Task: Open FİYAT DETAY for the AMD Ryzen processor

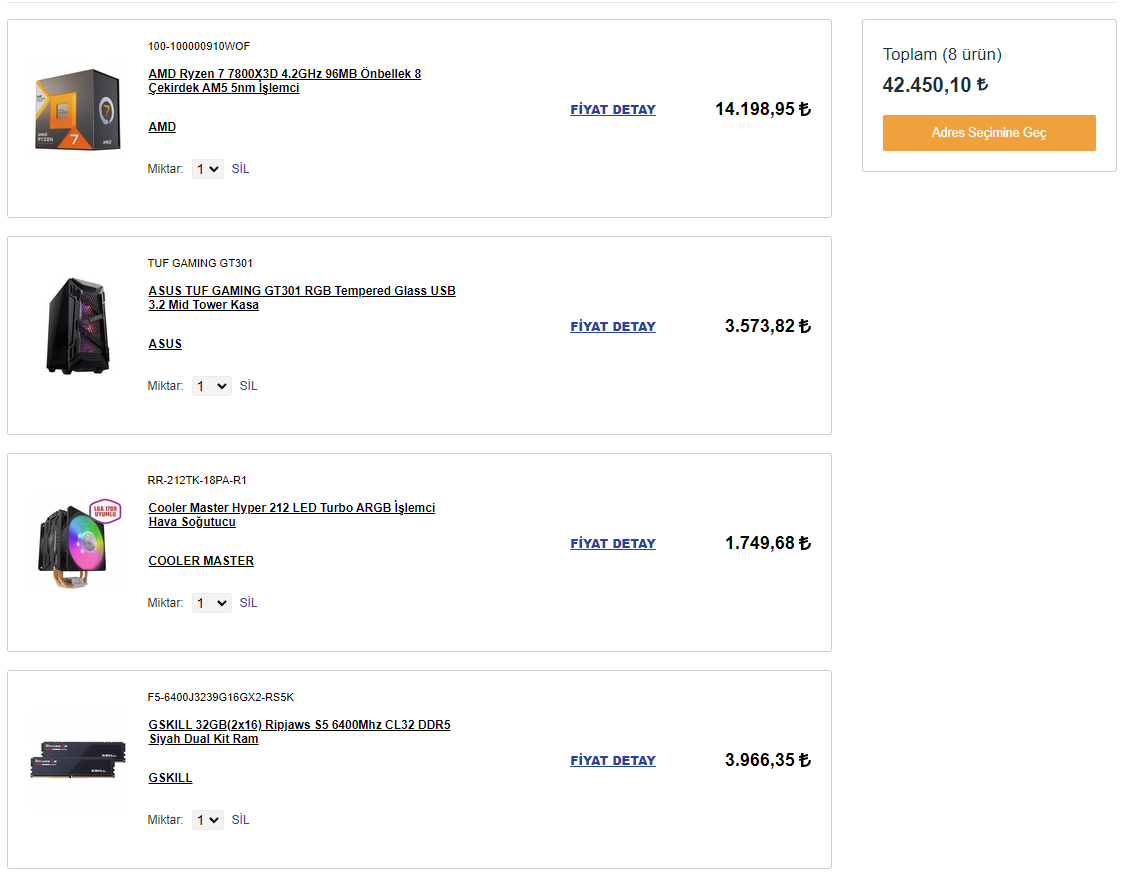Action: 613,110
